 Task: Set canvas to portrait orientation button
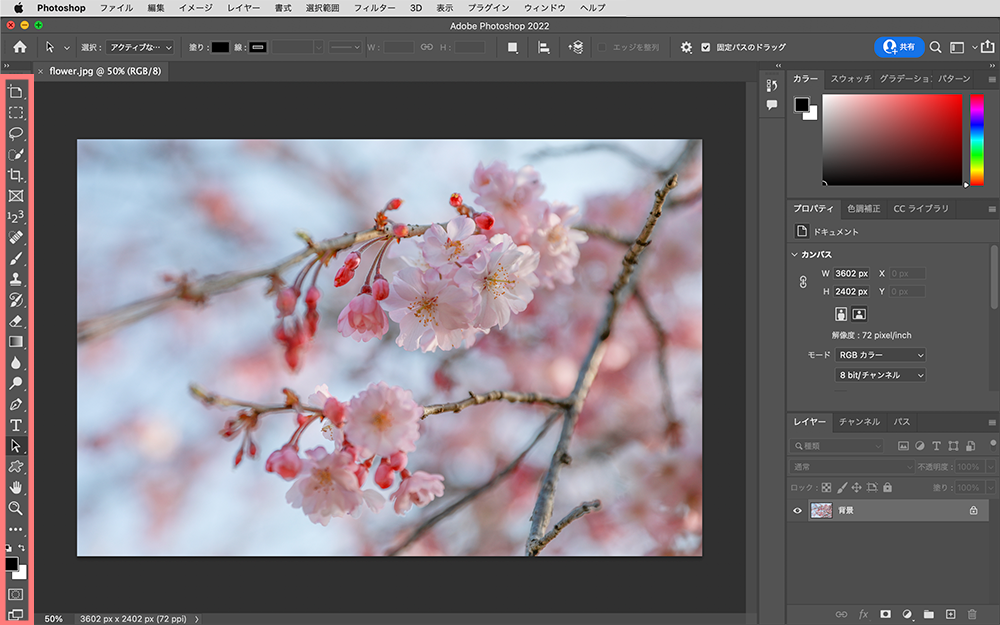tap(841, 314)
